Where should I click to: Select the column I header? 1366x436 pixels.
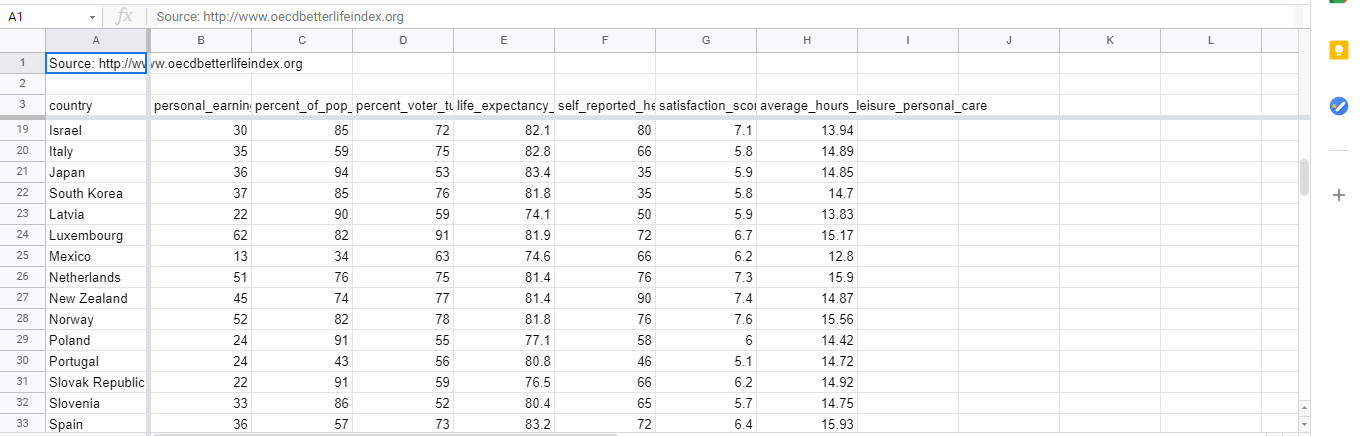[x=908, y=40]
